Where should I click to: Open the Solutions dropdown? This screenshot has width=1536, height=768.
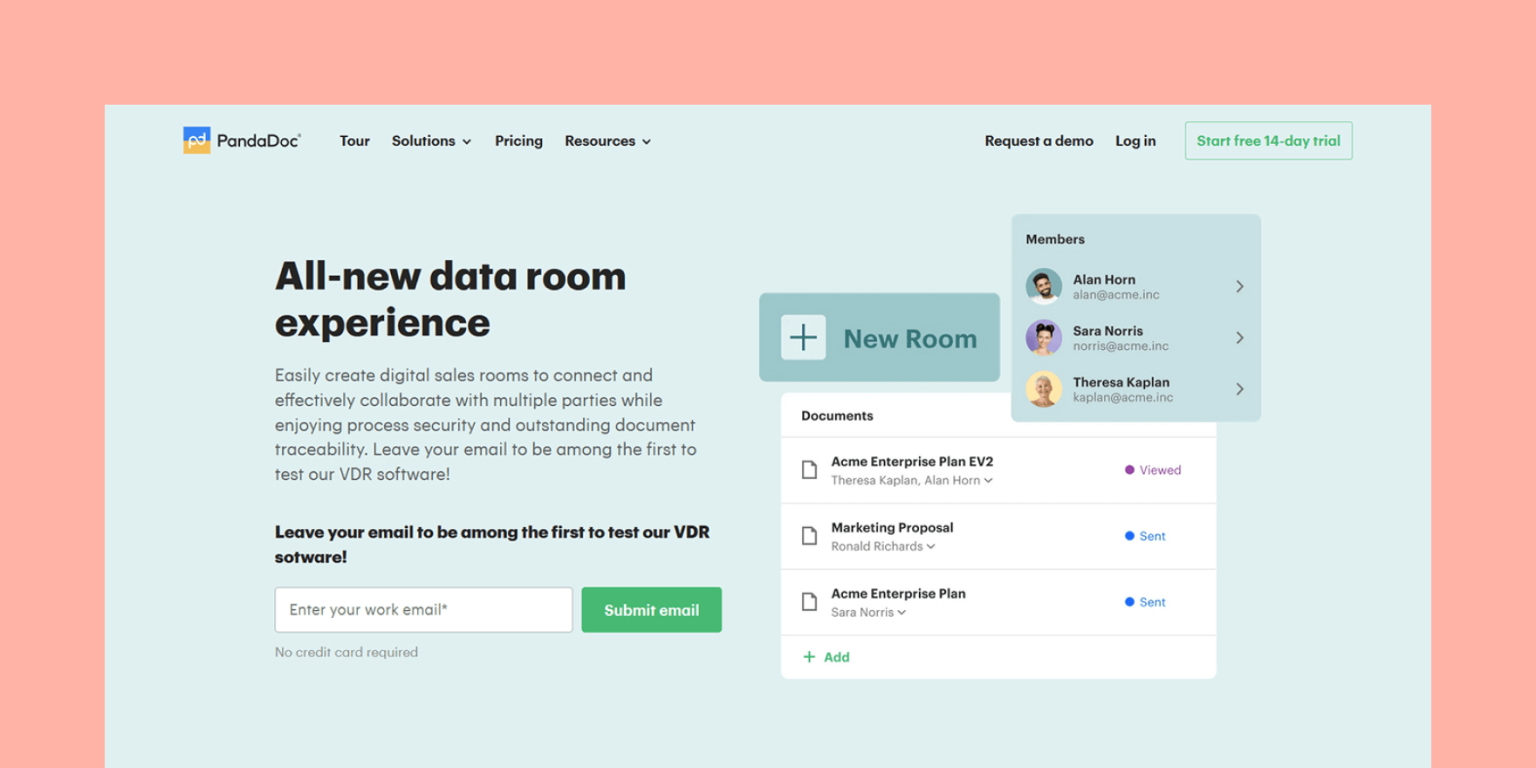(x=431, y=141)
